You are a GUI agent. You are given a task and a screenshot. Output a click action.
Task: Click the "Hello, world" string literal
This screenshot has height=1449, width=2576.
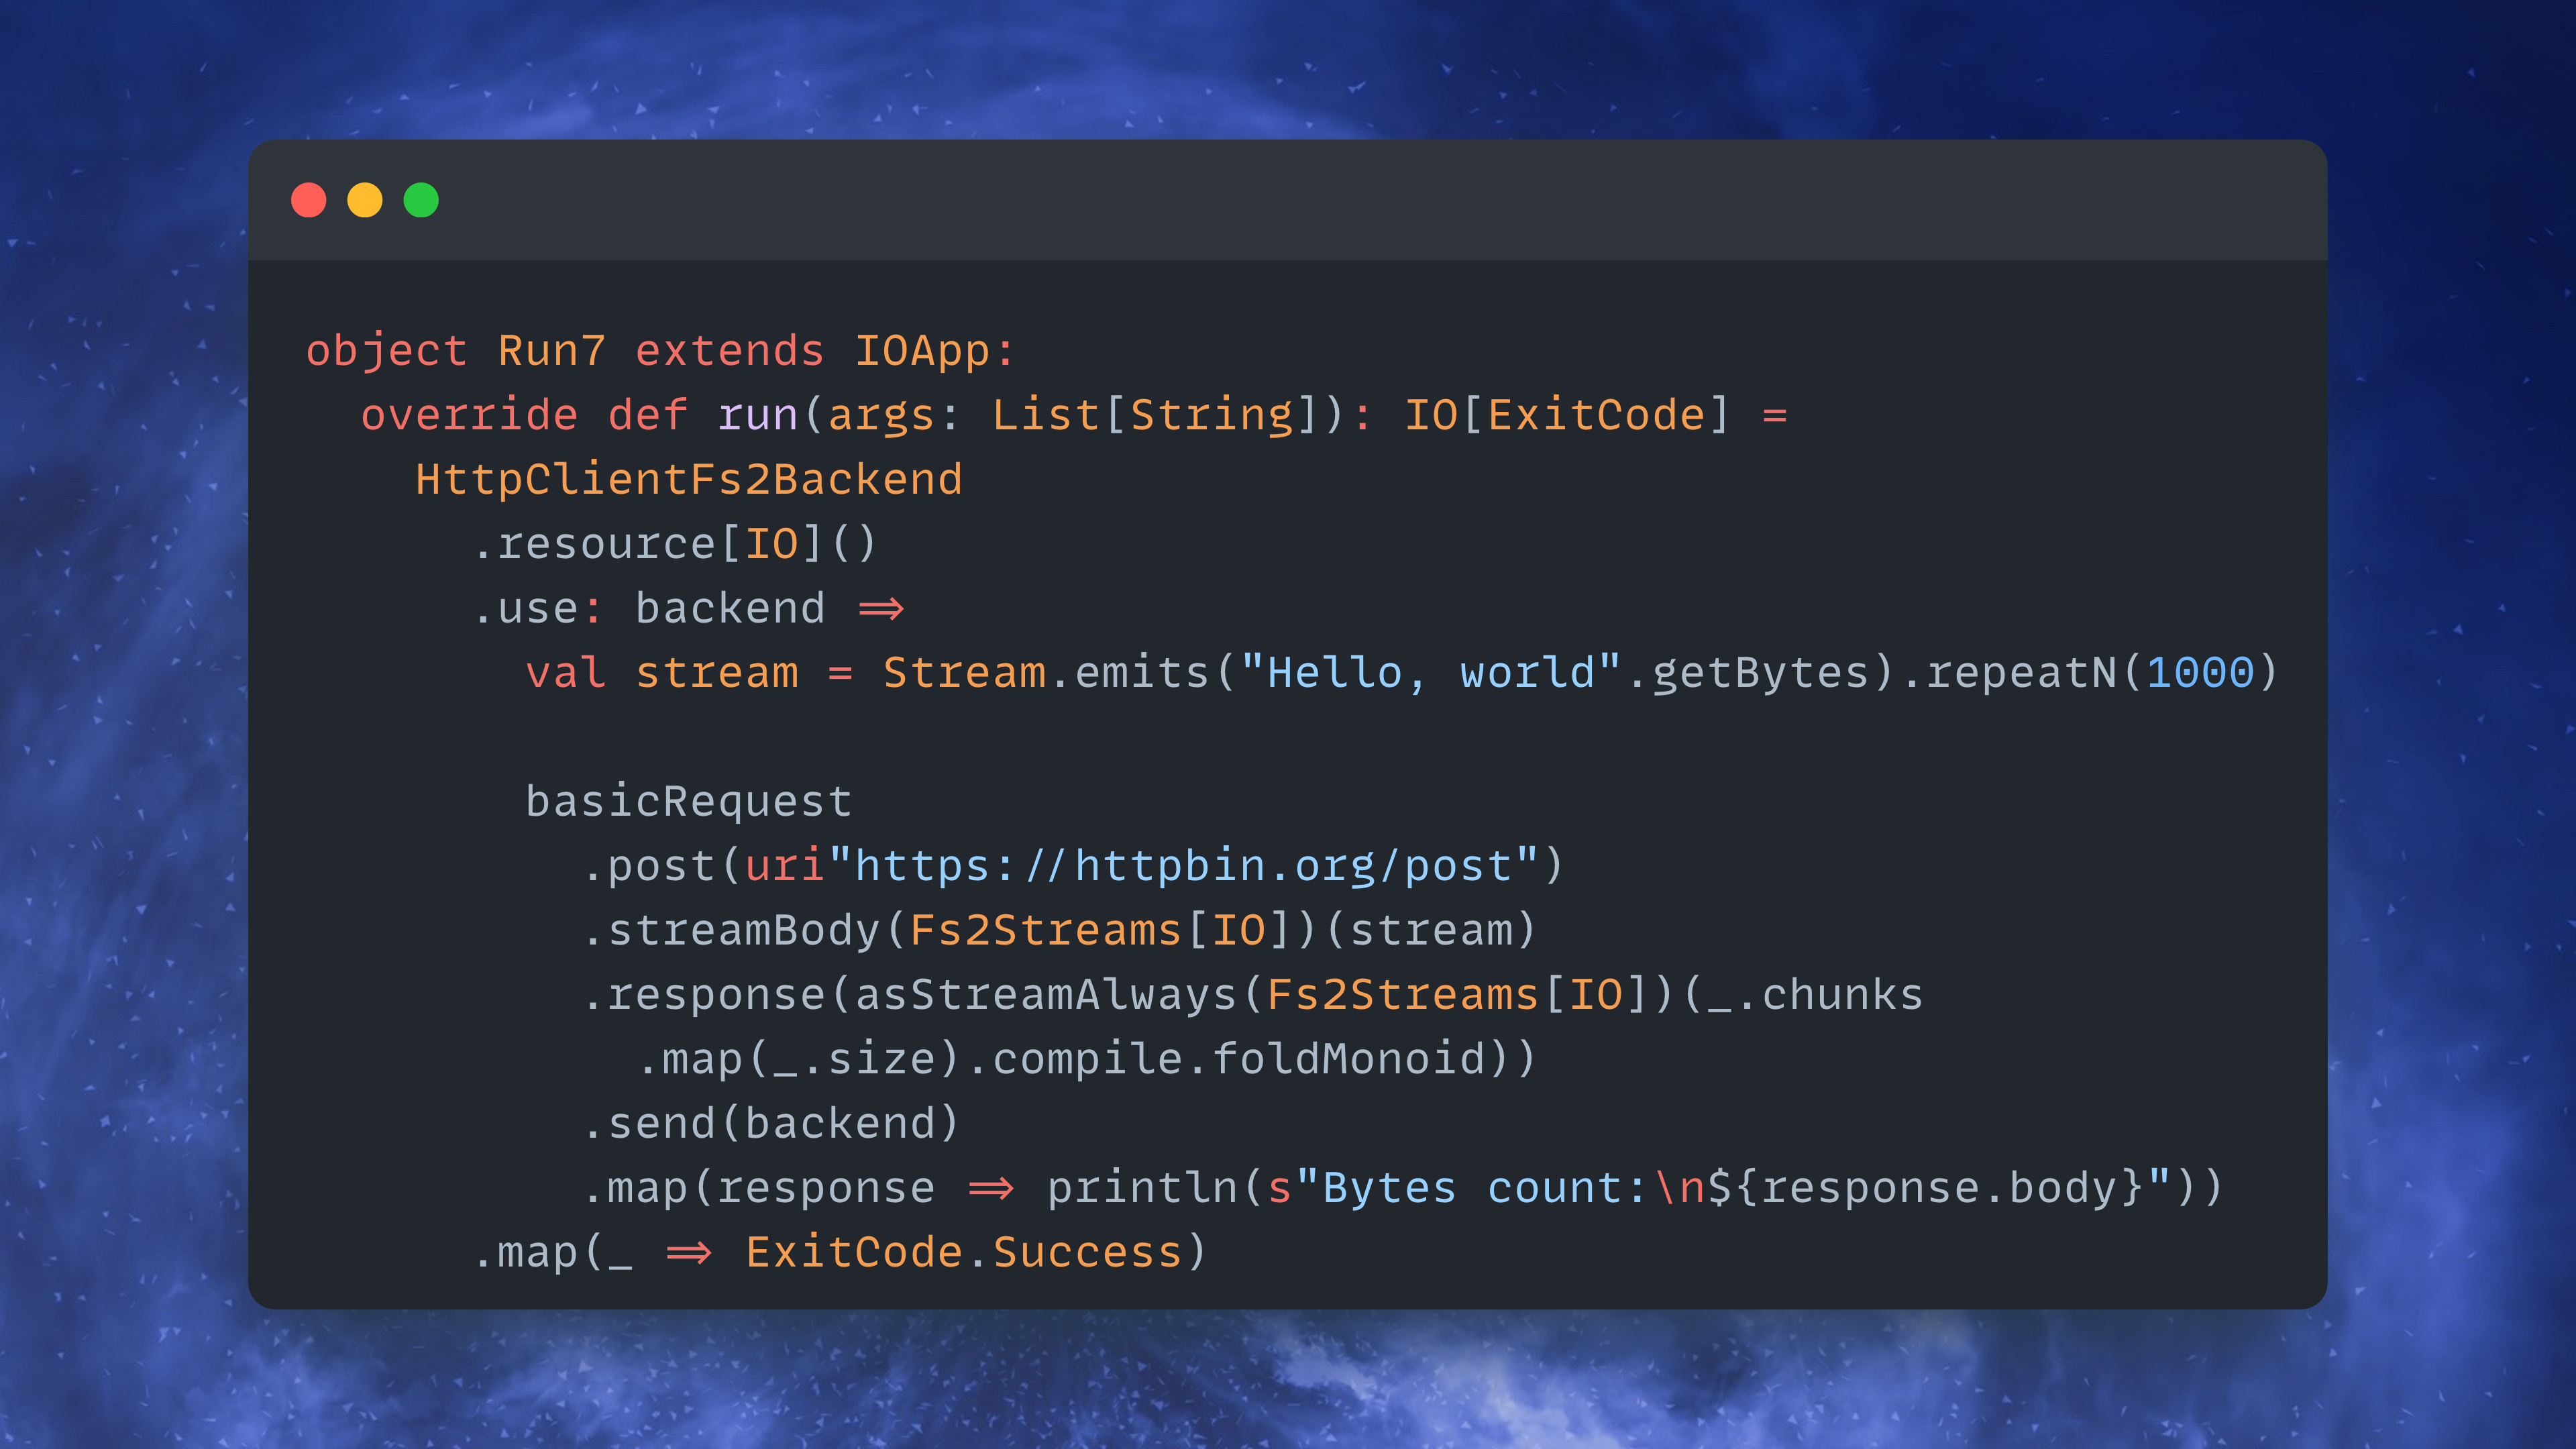coord(1430,673)
